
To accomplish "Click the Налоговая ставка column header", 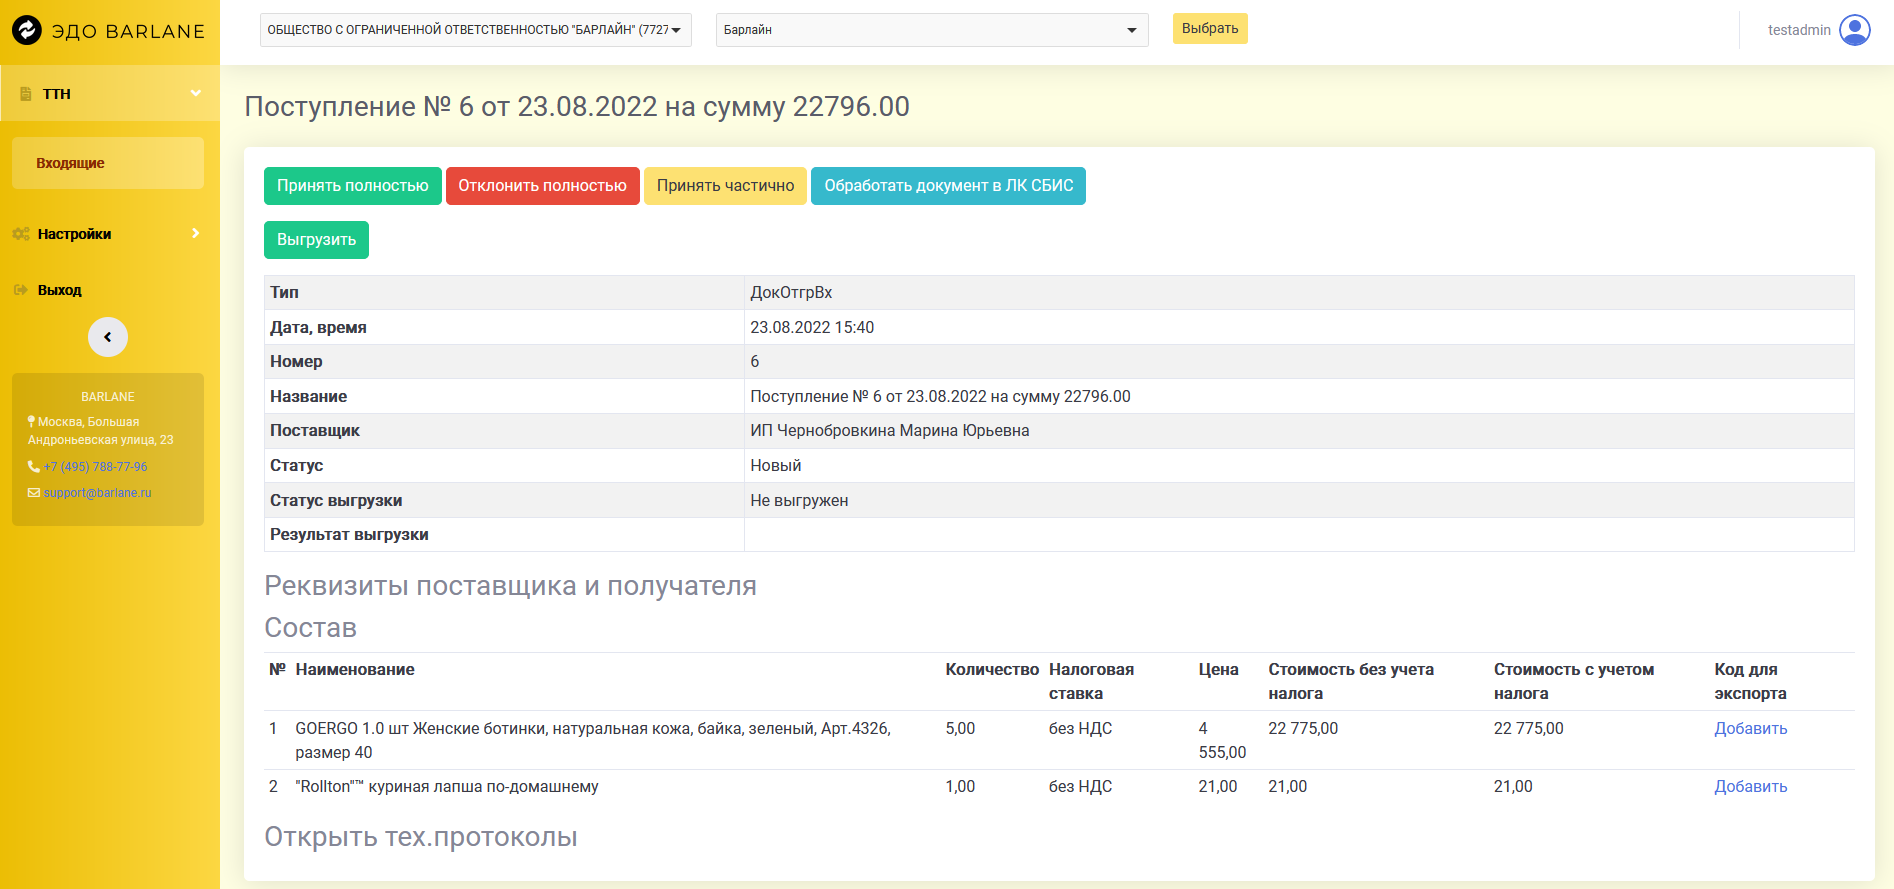I will click(x=1091, y=682).
